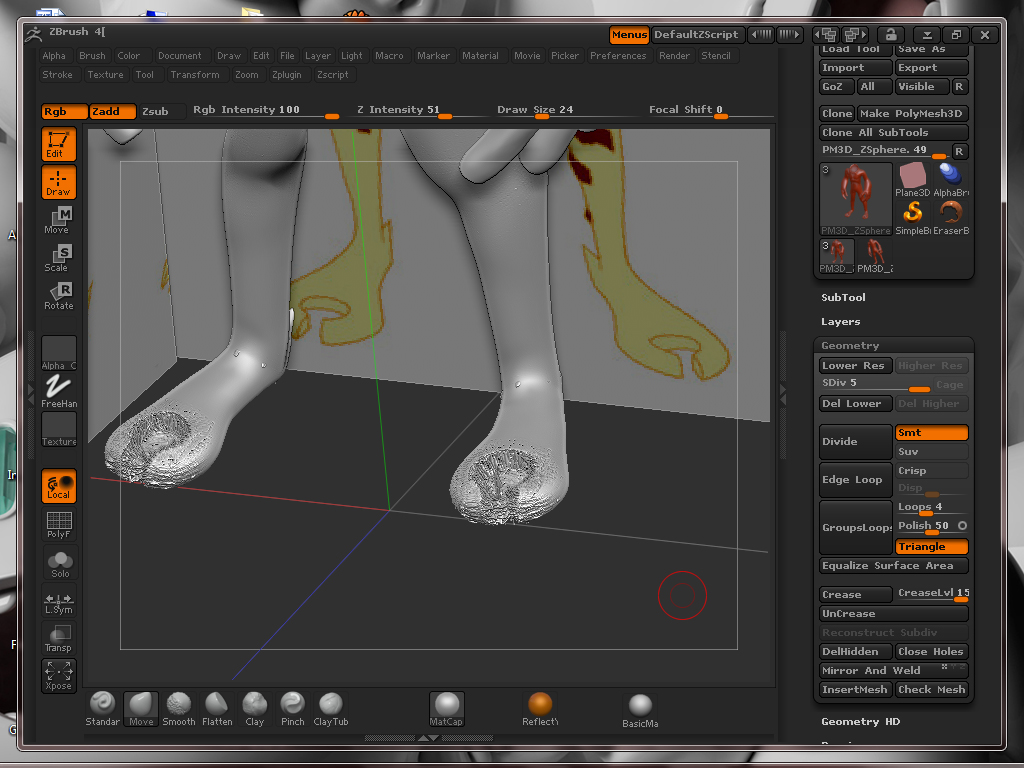Select the Scale transform tool
Viewport: 1024px width, 768px height.
coord(59,258)
